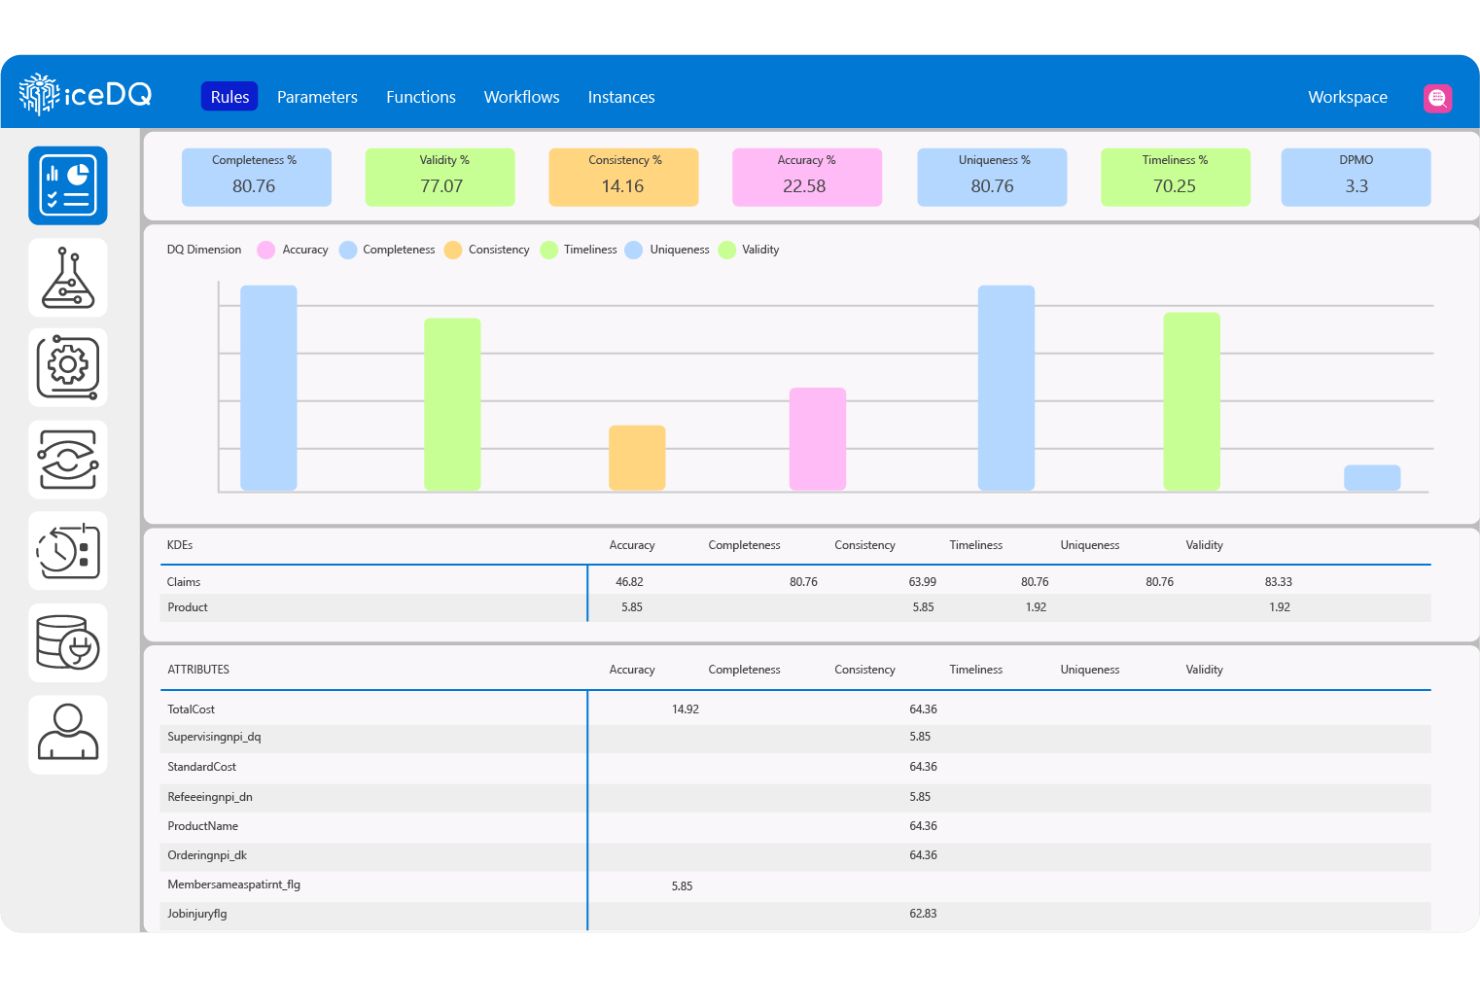Click Jobinjuryflg value 62.83
Viewport: 1480px width, 987px height.
923,913
